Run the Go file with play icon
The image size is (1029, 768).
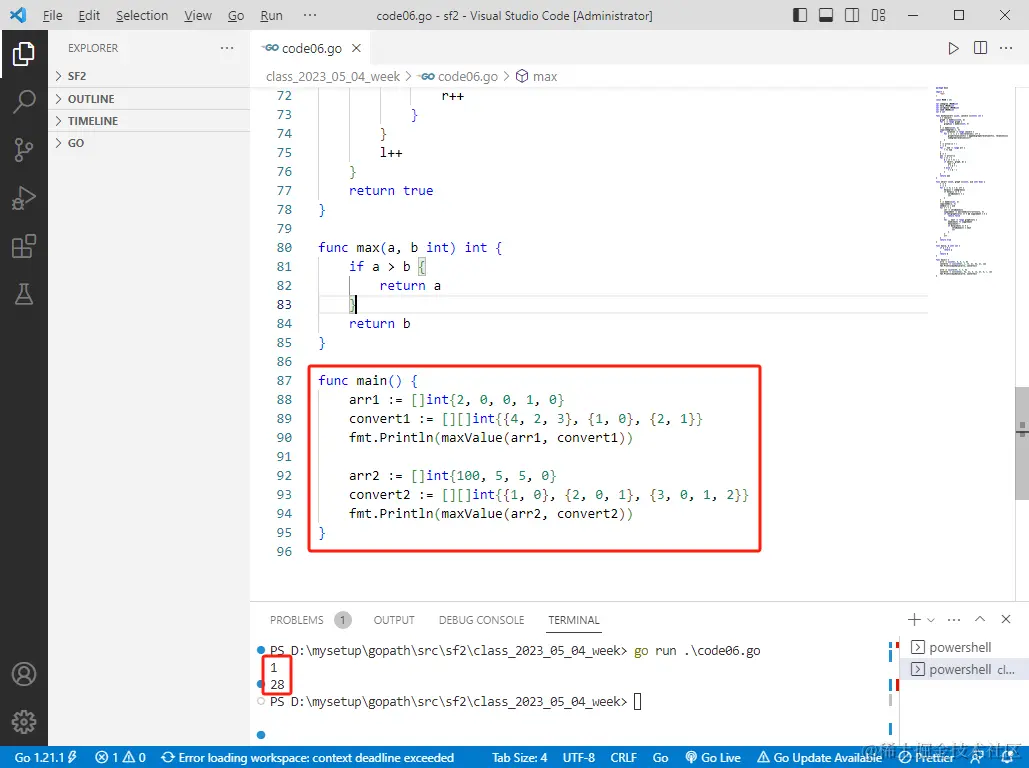coord(953,48)
